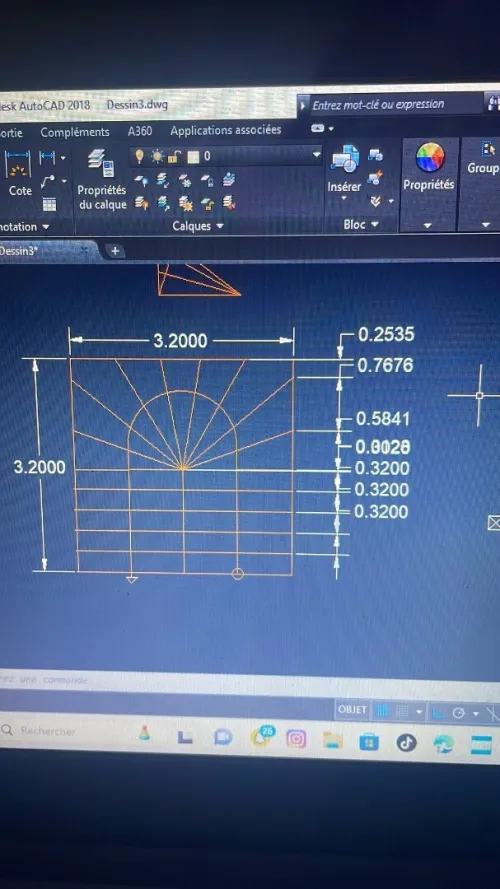Screen dimensions: 500x889
Task: Expand the search box arrow
Action: click(x=302, y=106)
